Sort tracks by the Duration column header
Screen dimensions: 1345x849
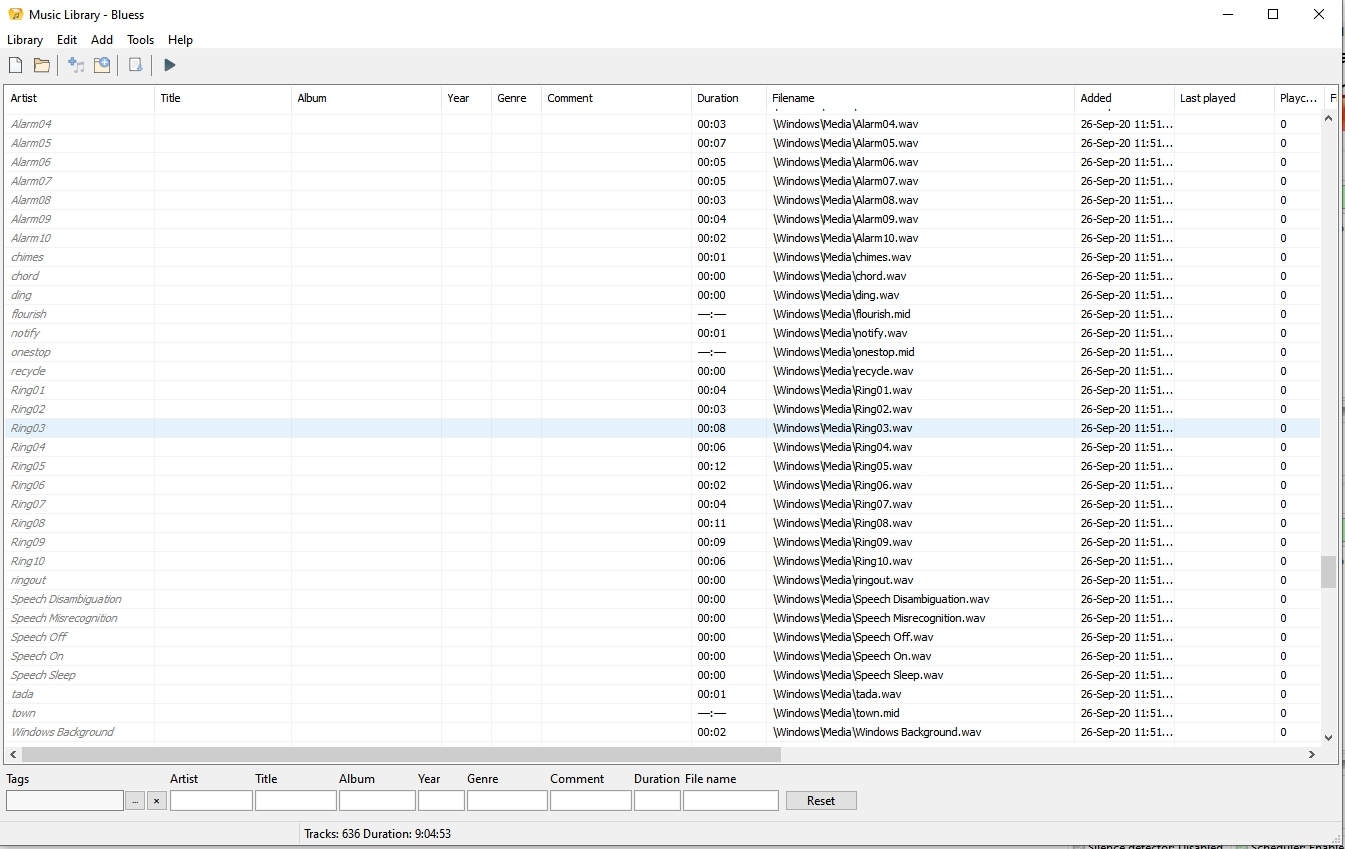[718, 98]
